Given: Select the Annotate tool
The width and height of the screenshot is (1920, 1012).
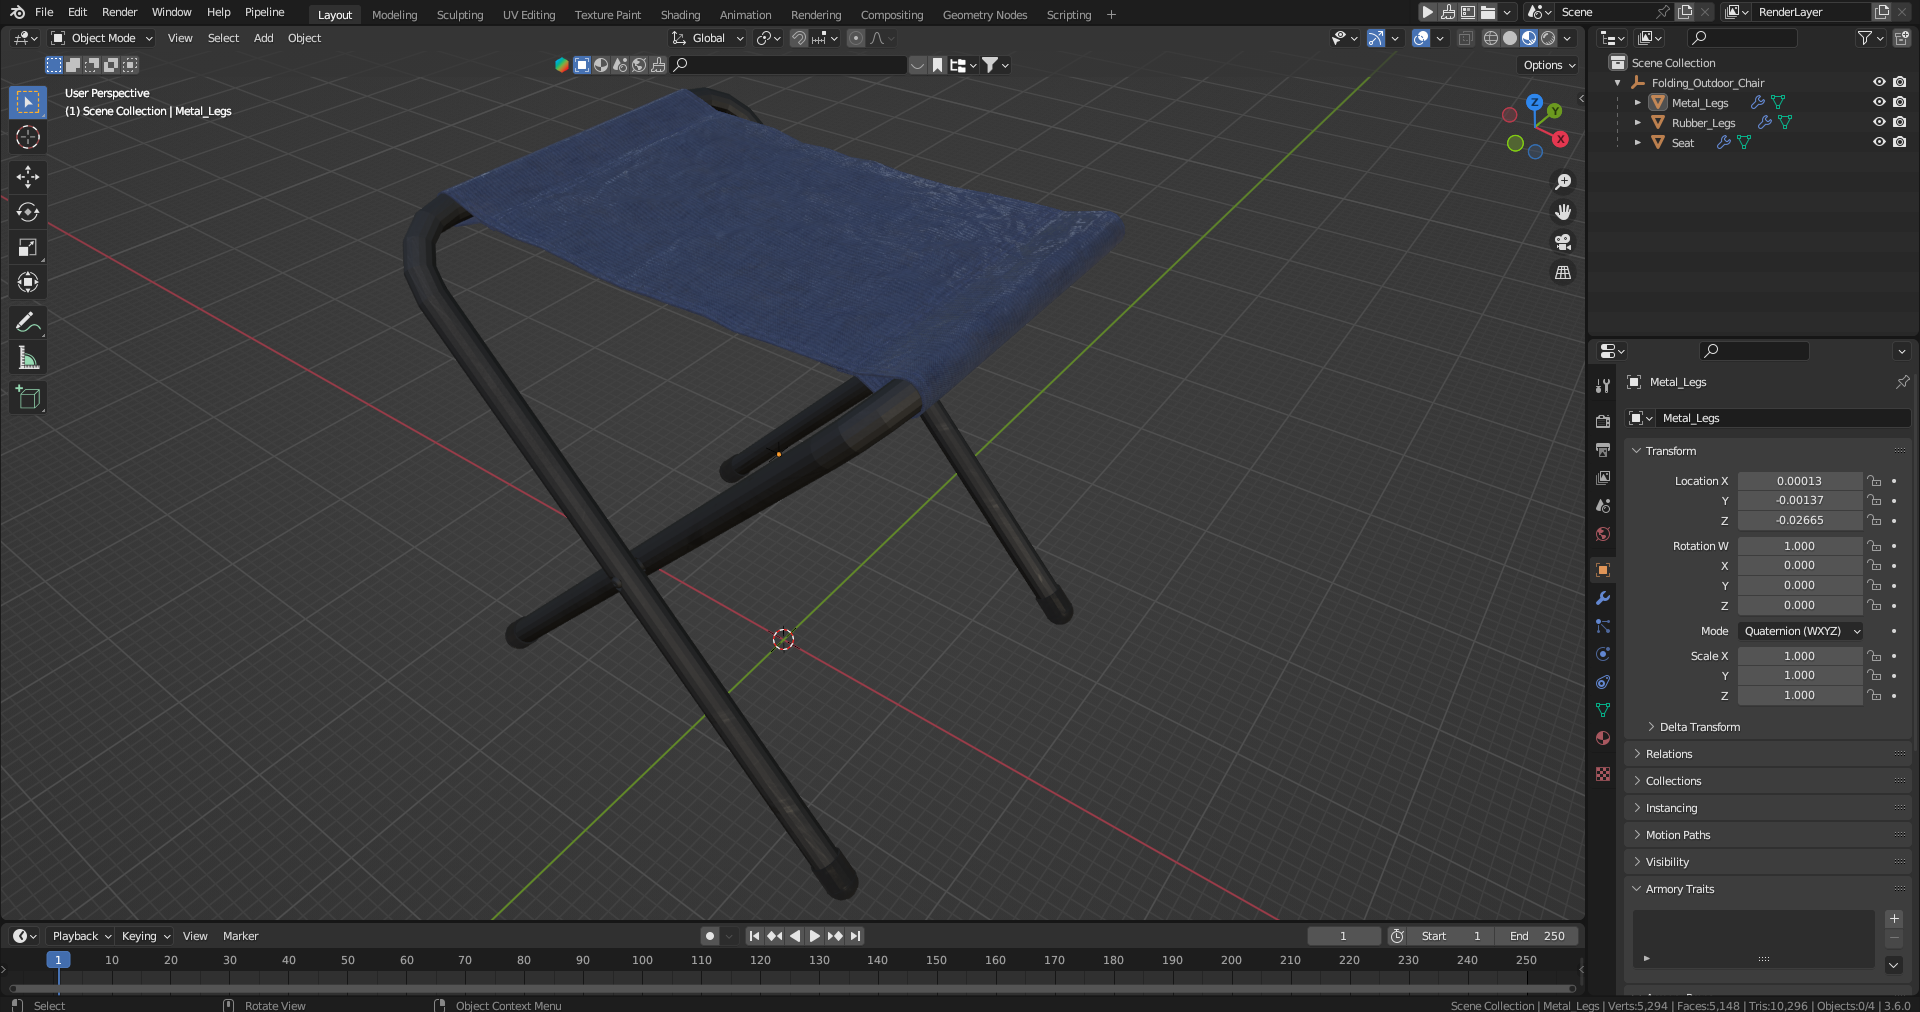Looking at the screenshot, I should coord(28,323).
